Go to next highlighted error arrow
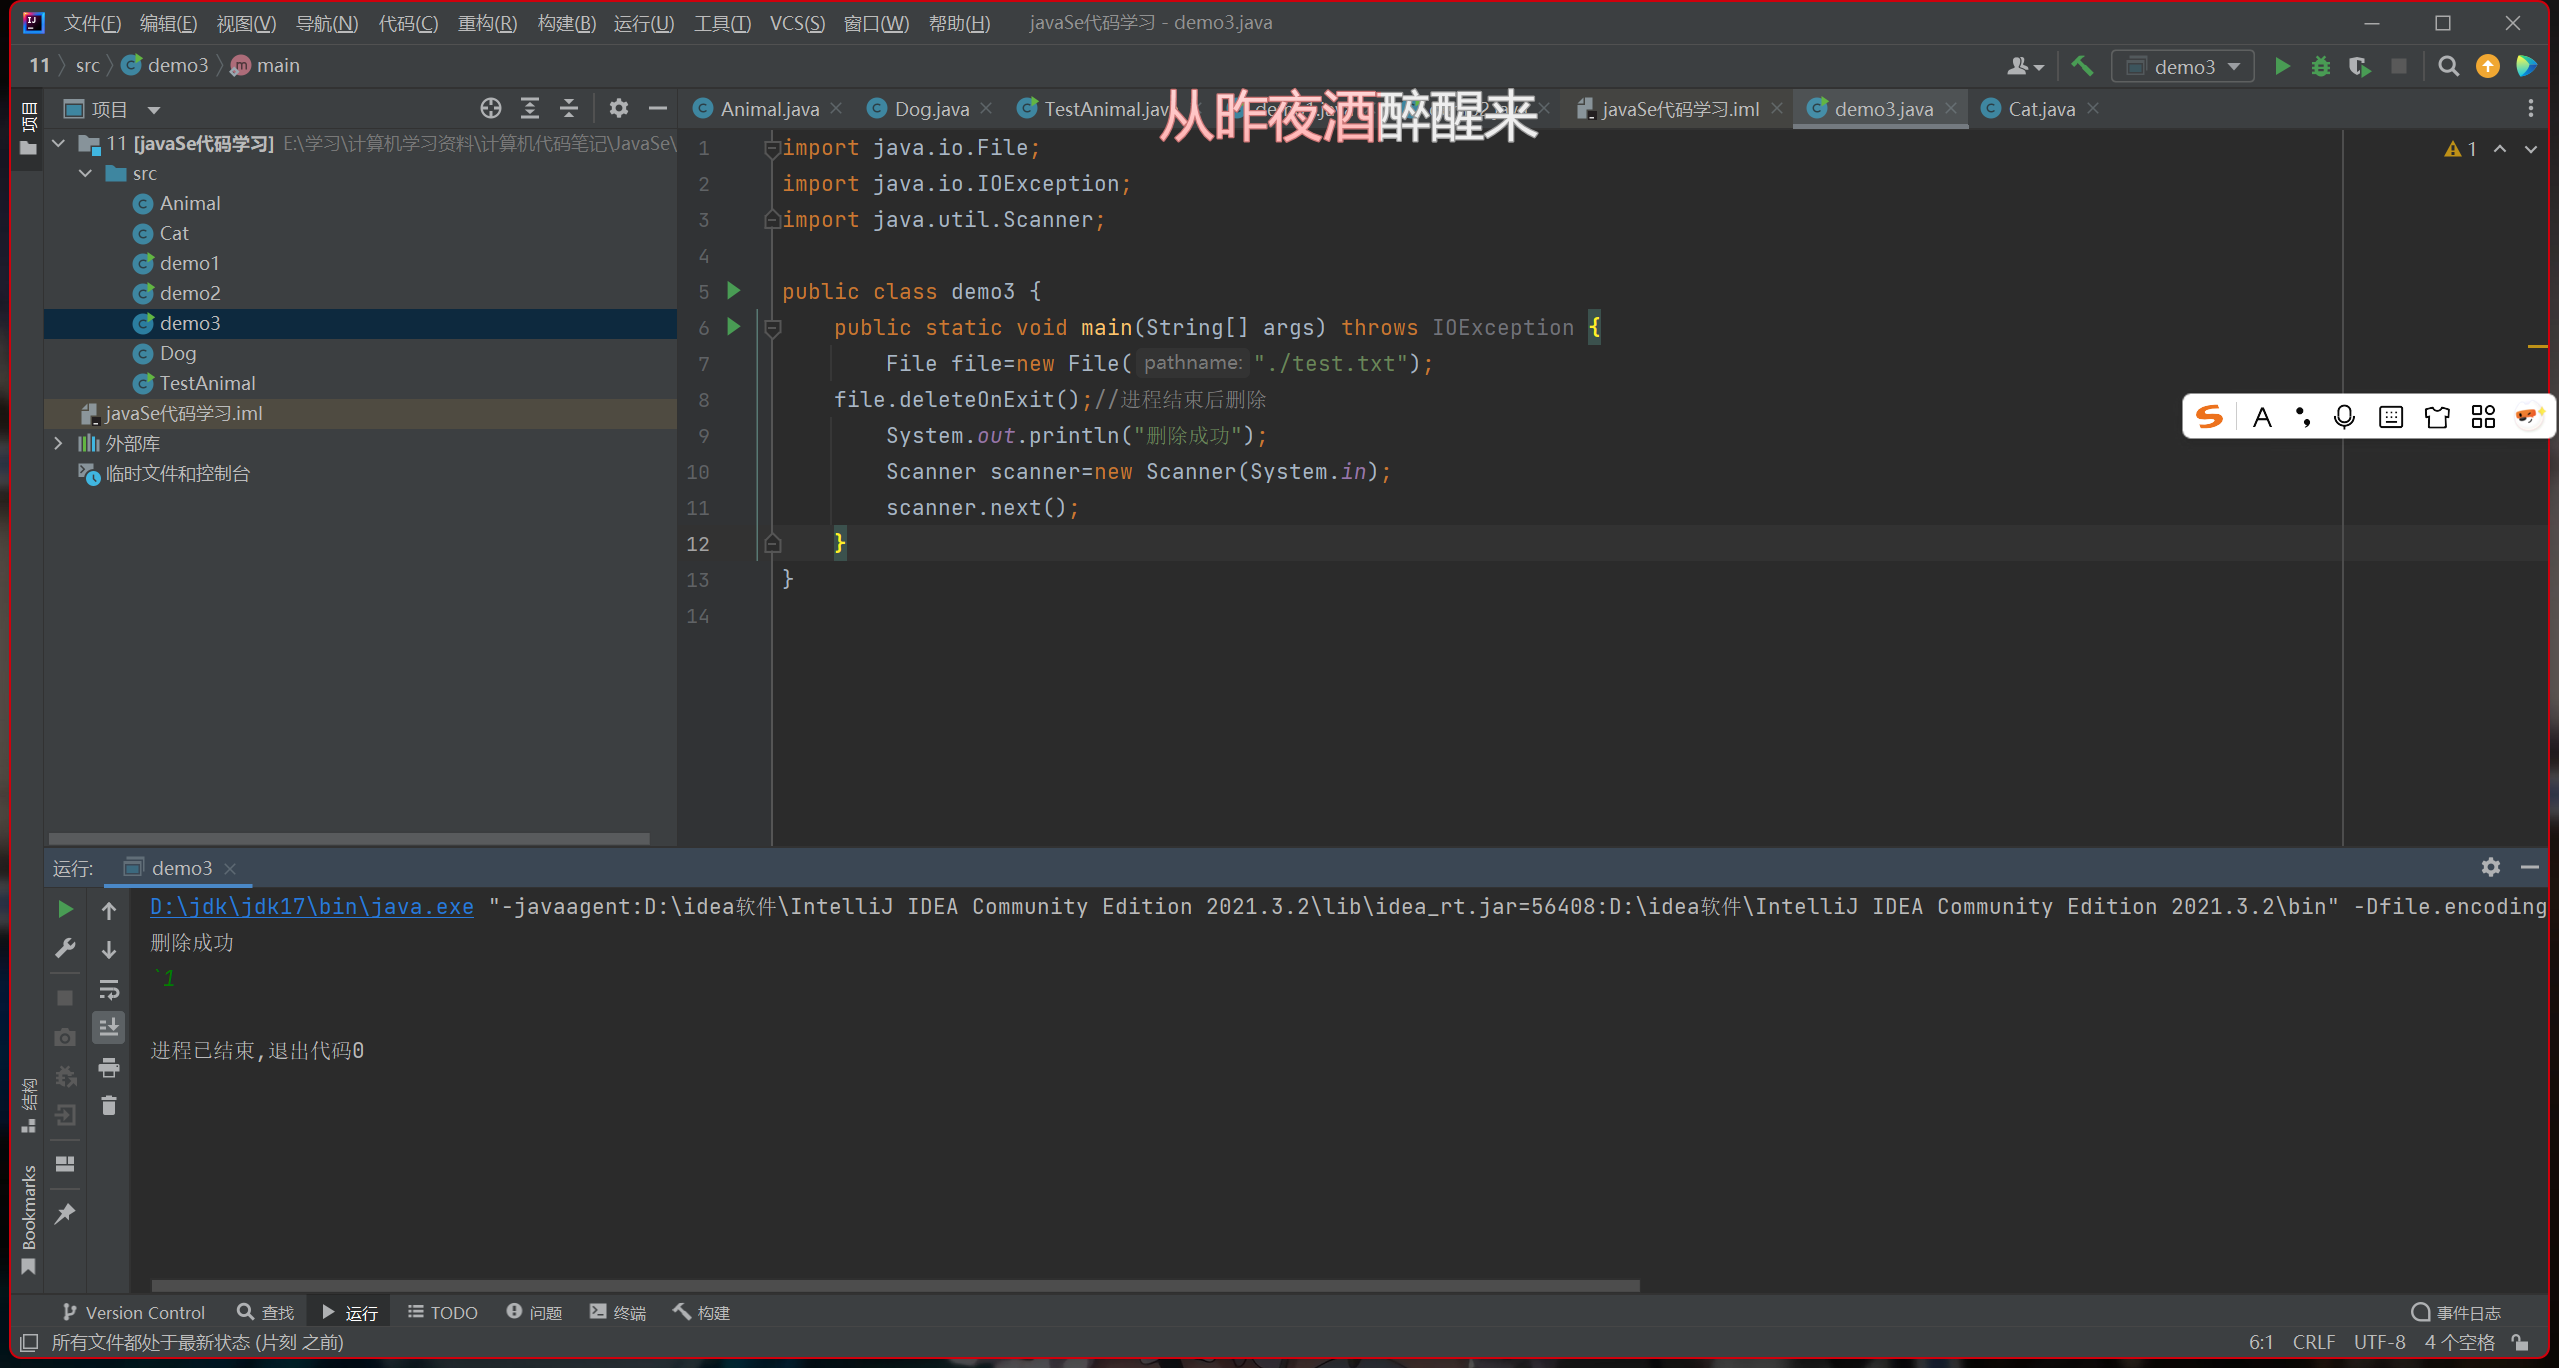This screenshot has height=1368, width=2559. point(2531,149)
